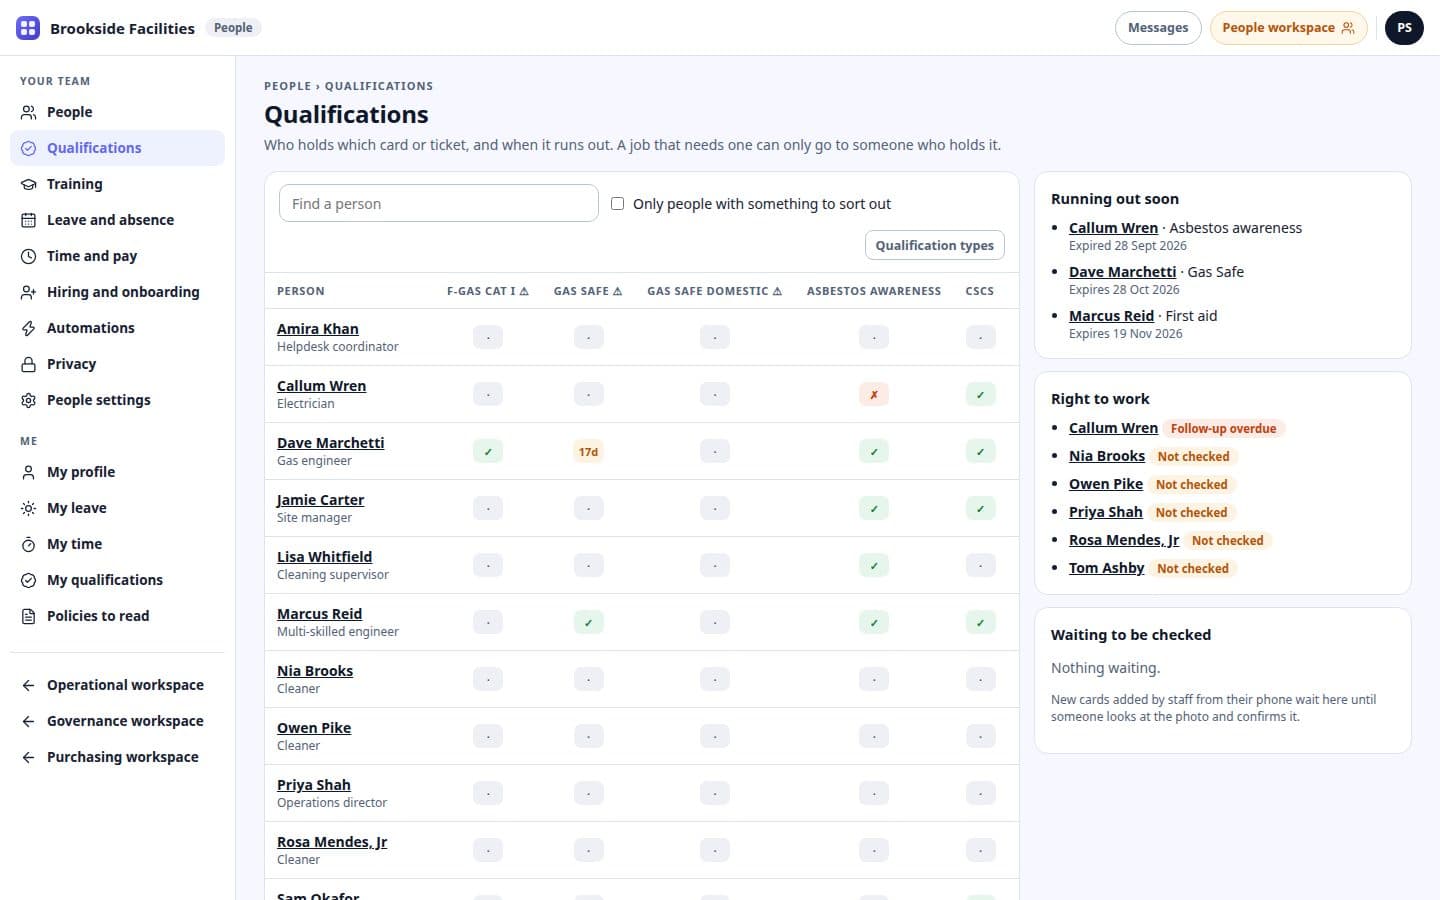Click the My leave sun icon
This screenshot has height=900, width=1440.
click(28, 508)
